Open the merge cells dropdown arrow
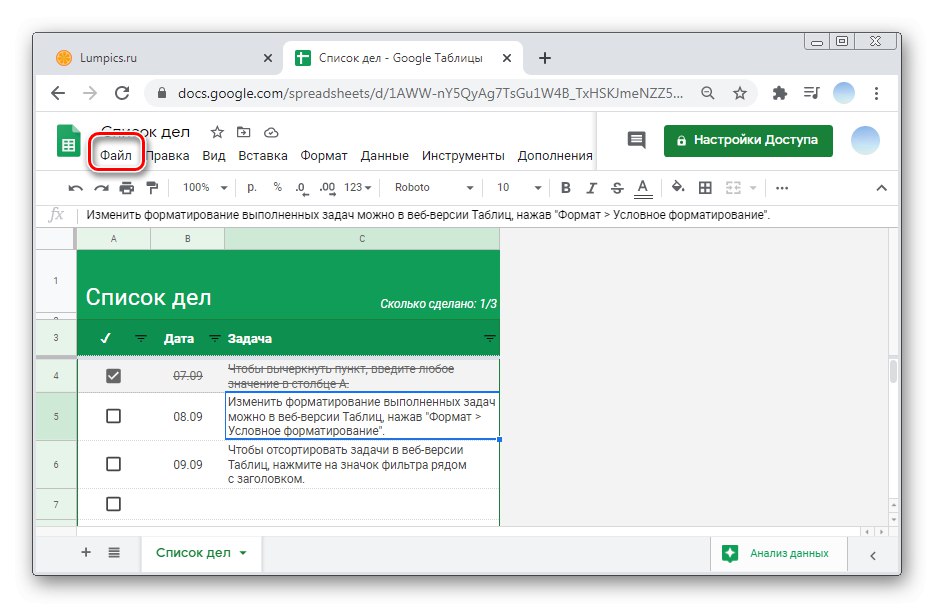Screen dimensions: 934x608 coord(753,188)
